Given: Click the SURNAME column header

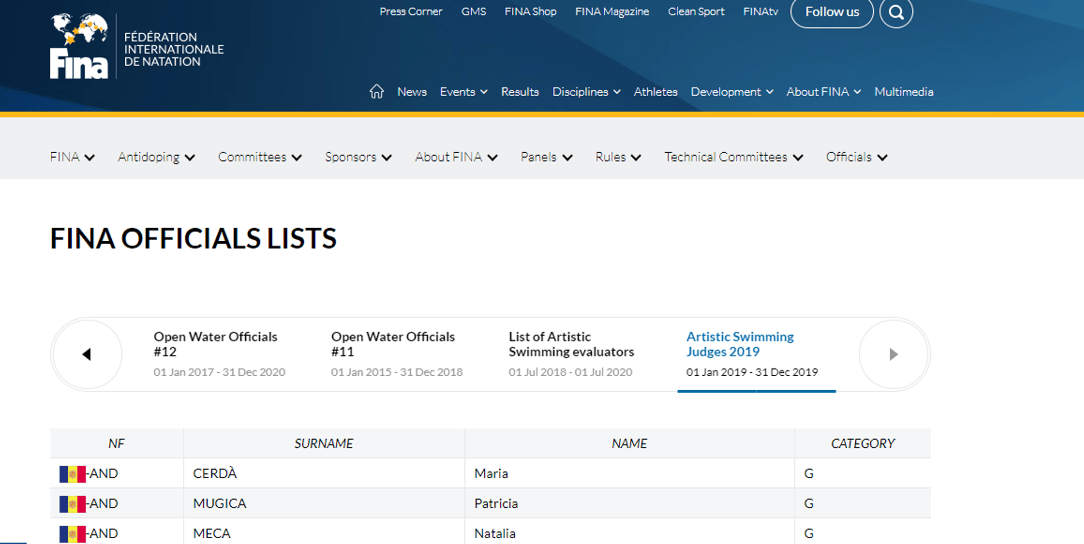Looking at the screenshot, I should click(x=324, y=443).
